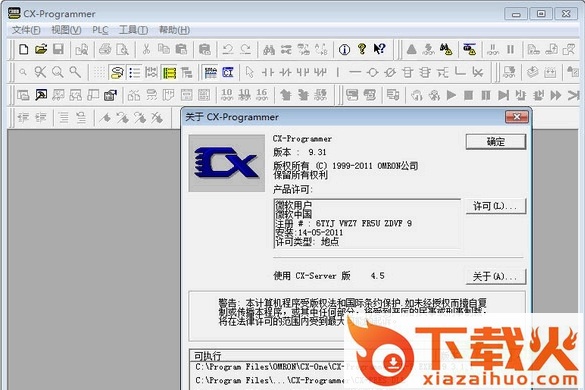Click the pause simulation icon
Image resolution: width=585 pixels, height=390 pixels.
pyautogui.click(x=485, y=95)
